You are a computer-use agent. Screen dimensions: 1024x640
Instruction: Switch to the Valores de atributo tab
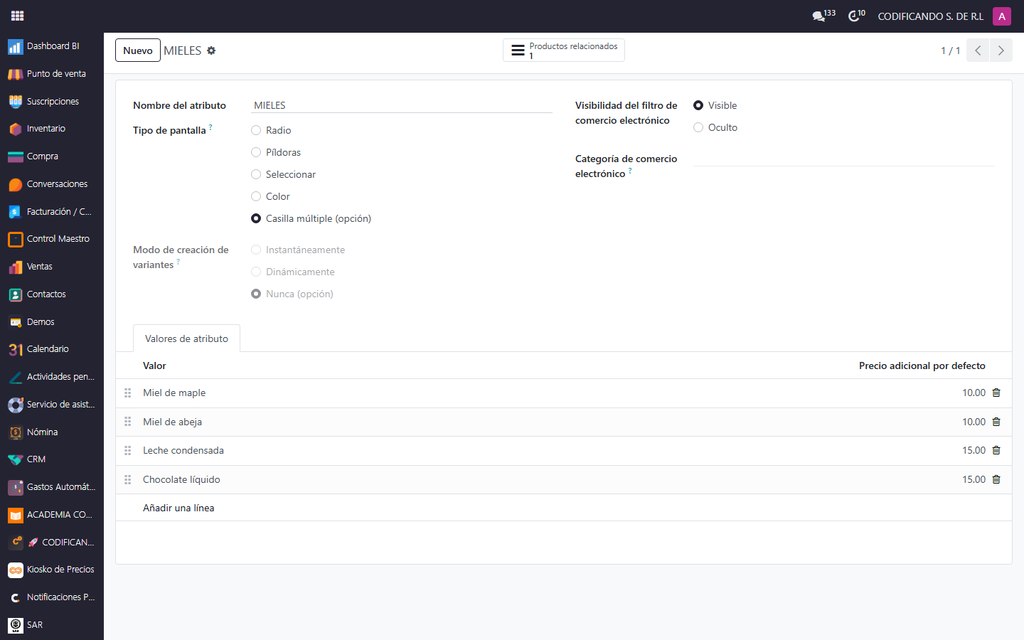point(187,338)
